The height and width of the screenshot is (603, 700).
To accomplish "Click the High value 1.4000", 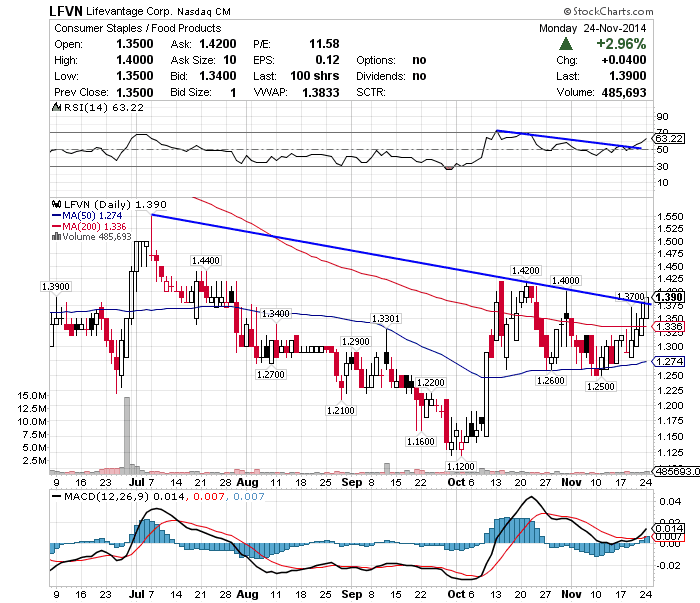I will click(x=134, y=60).
